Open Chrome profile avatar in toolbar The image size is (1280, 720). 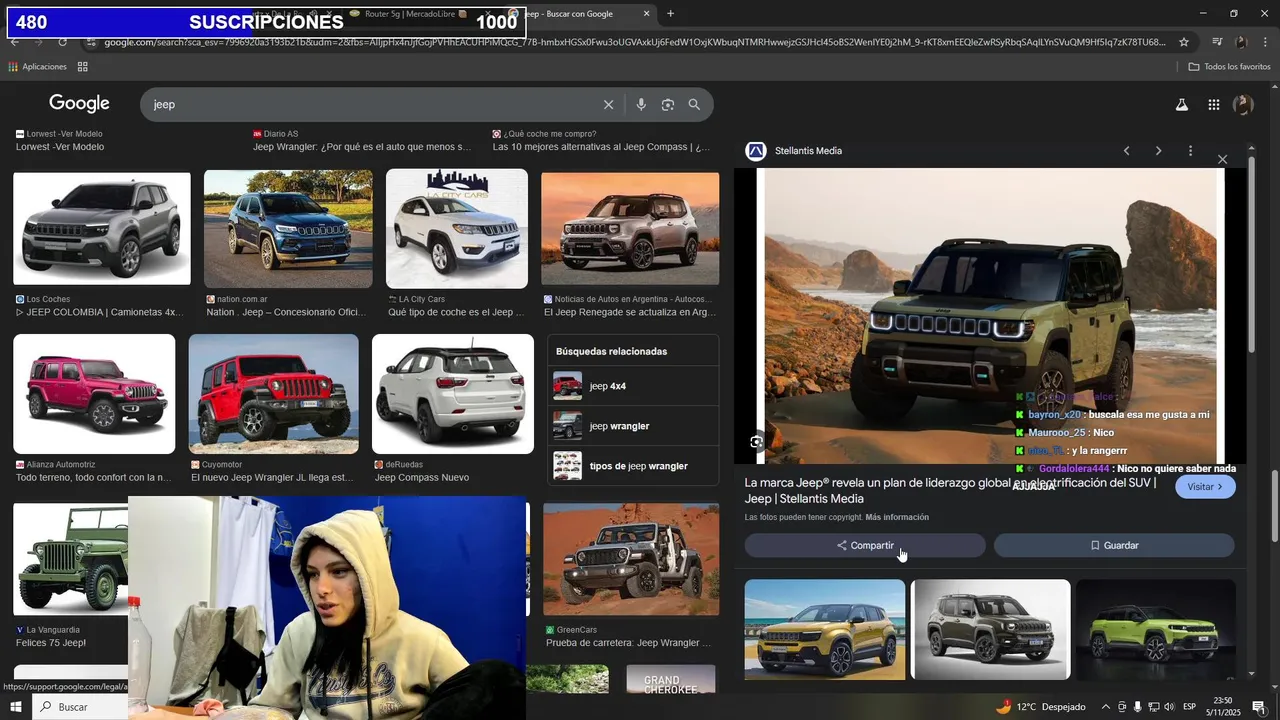pyautogui.click(x=1241, y=42)
